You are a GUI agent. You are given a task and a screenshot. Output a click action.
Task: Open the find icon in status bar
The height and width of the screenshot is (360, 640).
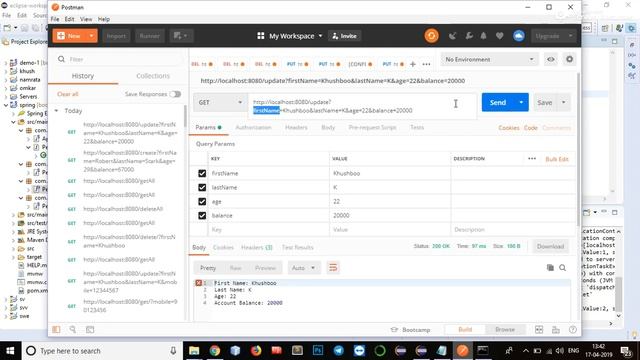[x=73, y=329]
